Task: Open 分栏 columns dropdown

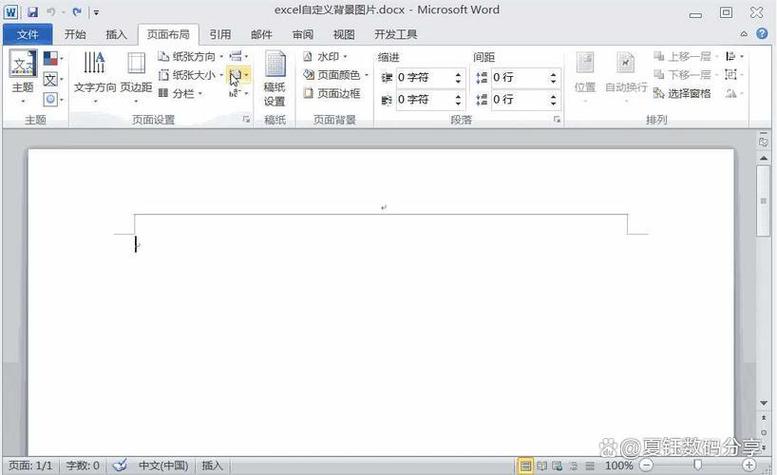Action: point(180,93)
